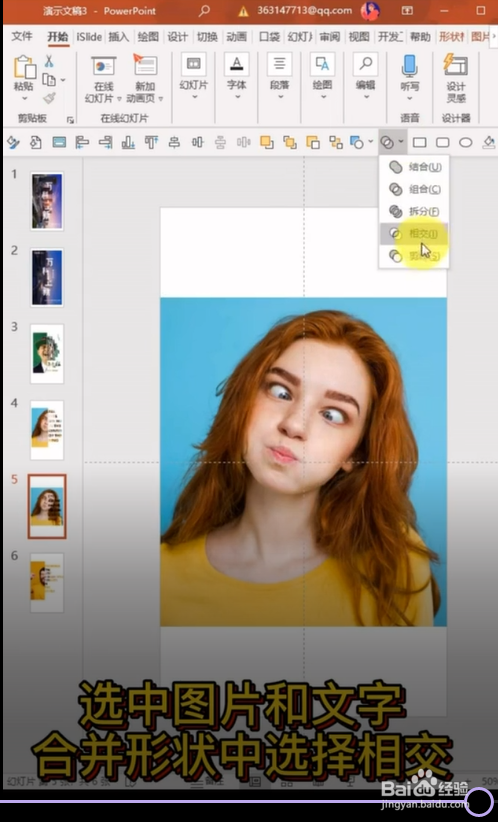The width and height of the screenshot is (498, 822).
Task: Select slide 4 thumbnail
Action: click(47, 430)
